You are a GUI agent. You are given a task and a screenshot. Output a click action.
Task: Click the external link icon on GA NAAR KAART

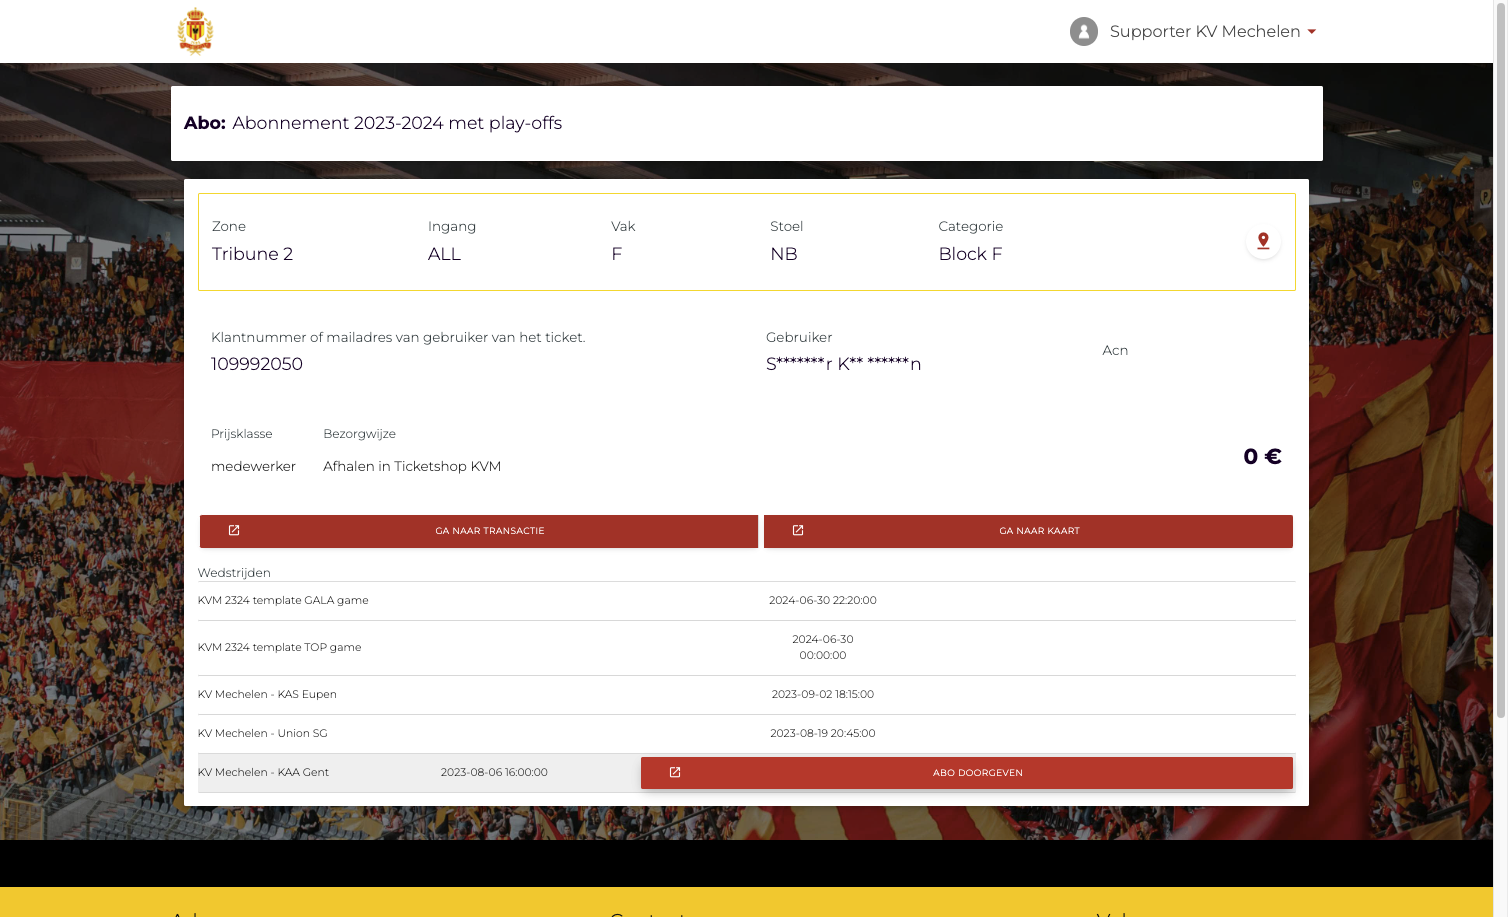click(x=798, y=531)
